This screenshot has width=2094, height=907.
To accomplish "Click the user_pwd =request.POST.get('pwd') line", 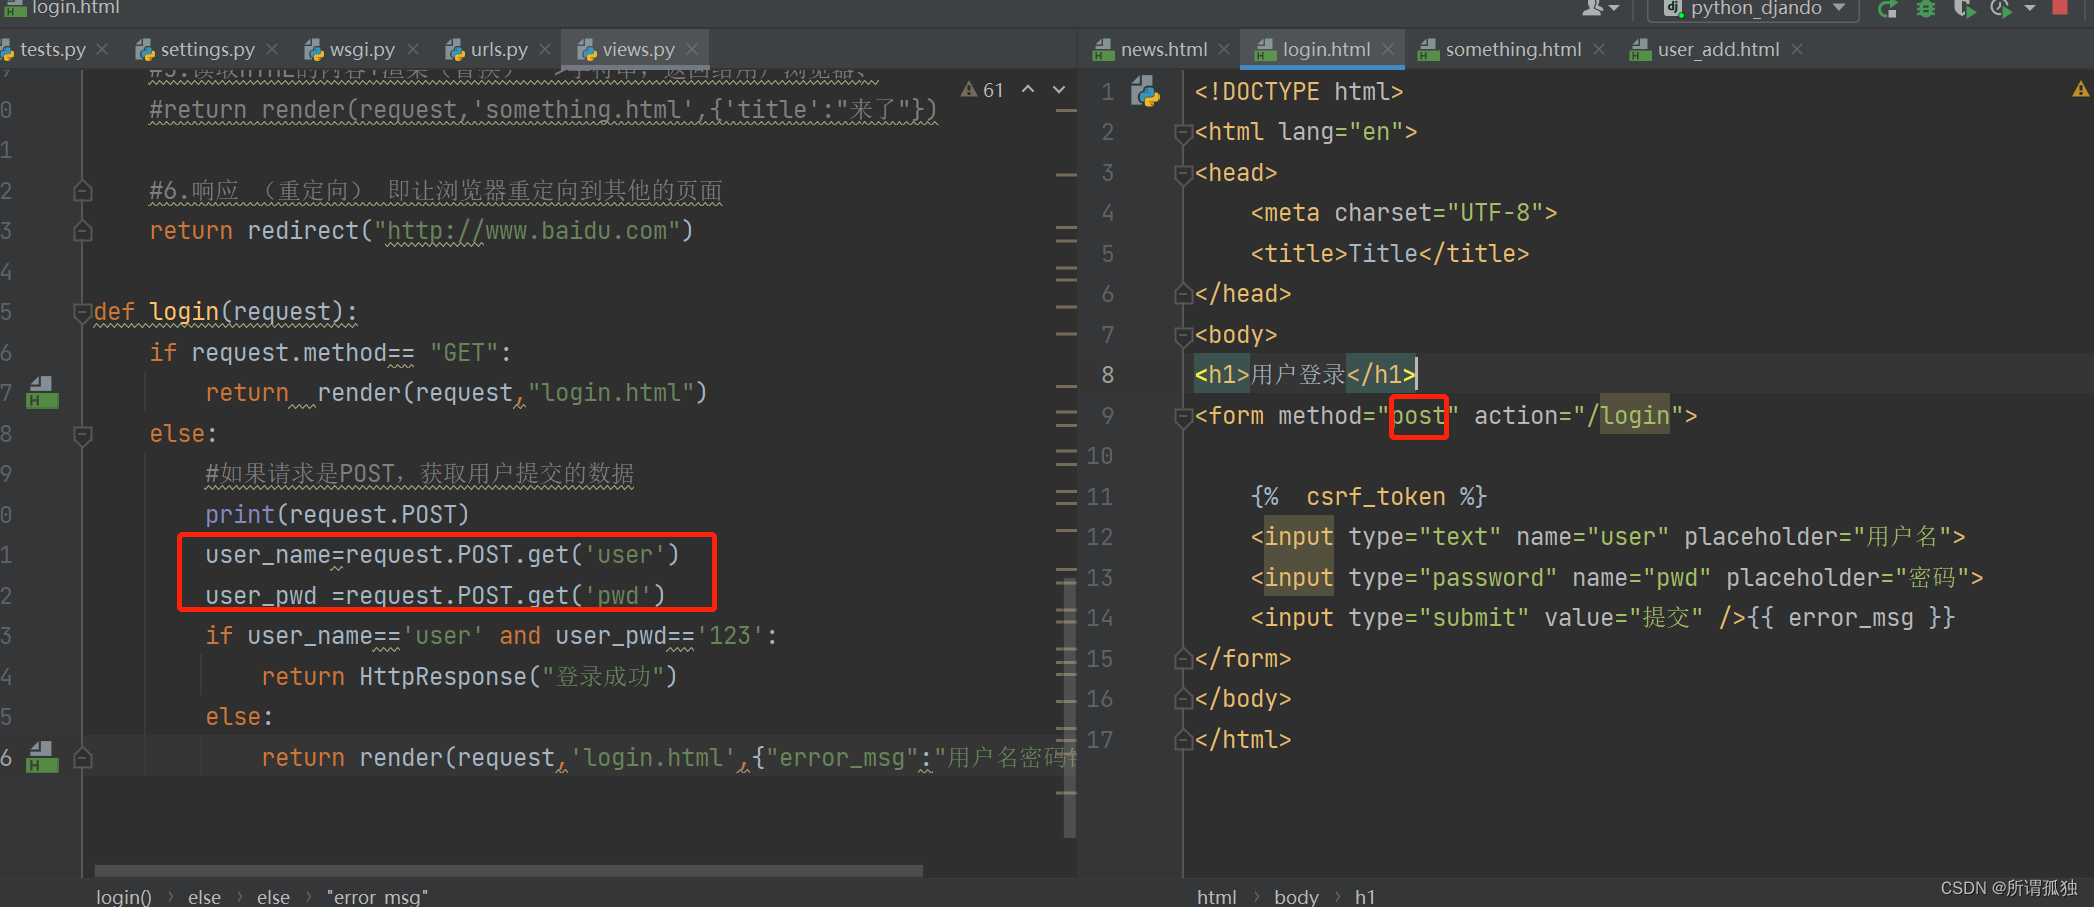I will click(x=435, y=596).
